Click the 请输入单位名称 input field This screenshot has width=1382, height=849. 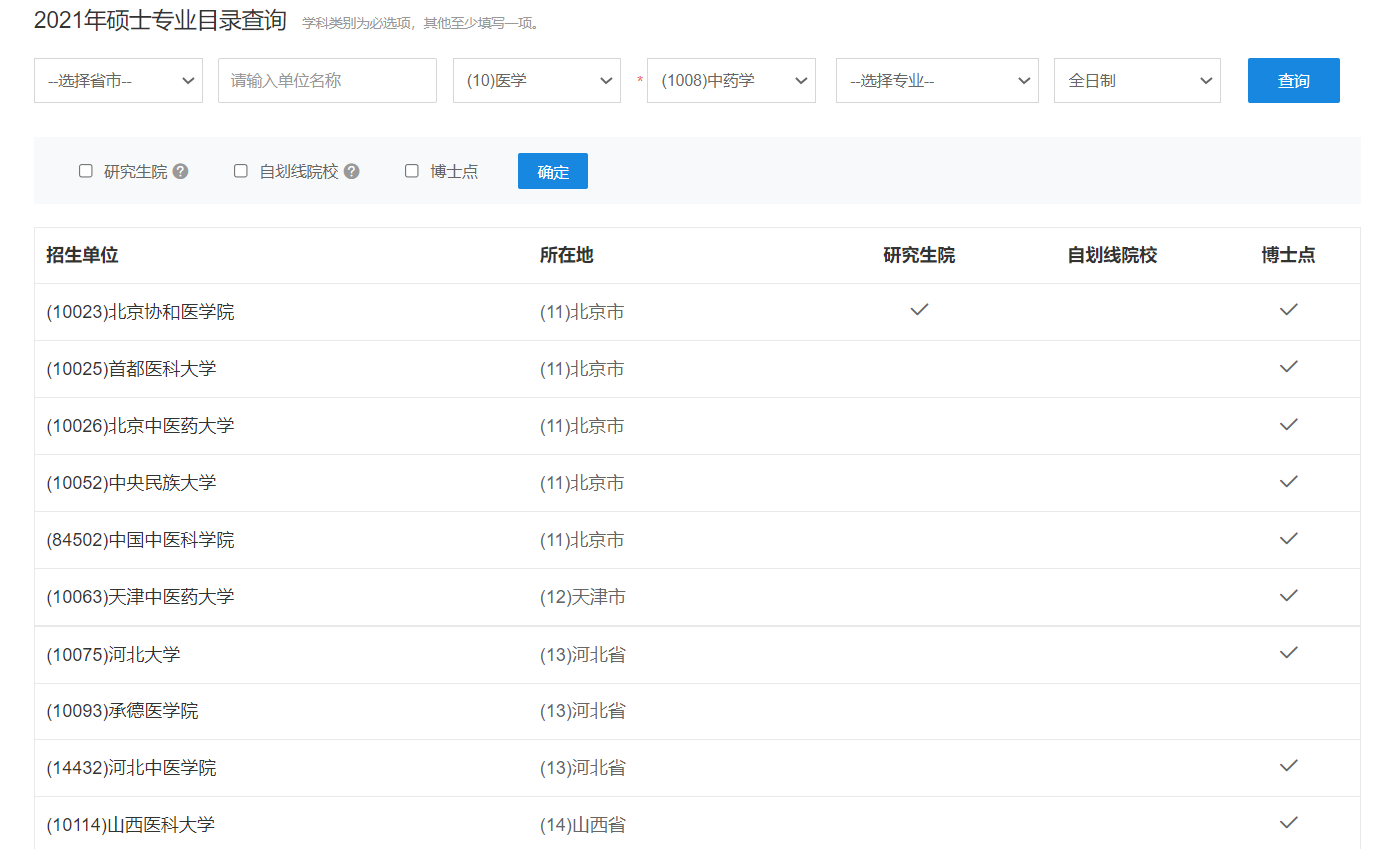pos(327,80)
